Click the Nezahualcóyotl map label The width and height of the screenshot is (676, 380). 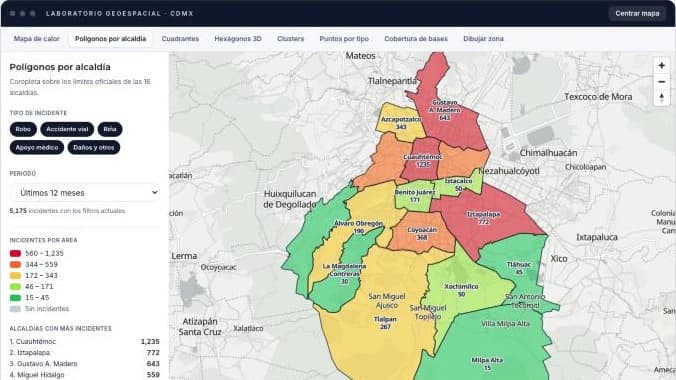[509, 171]
